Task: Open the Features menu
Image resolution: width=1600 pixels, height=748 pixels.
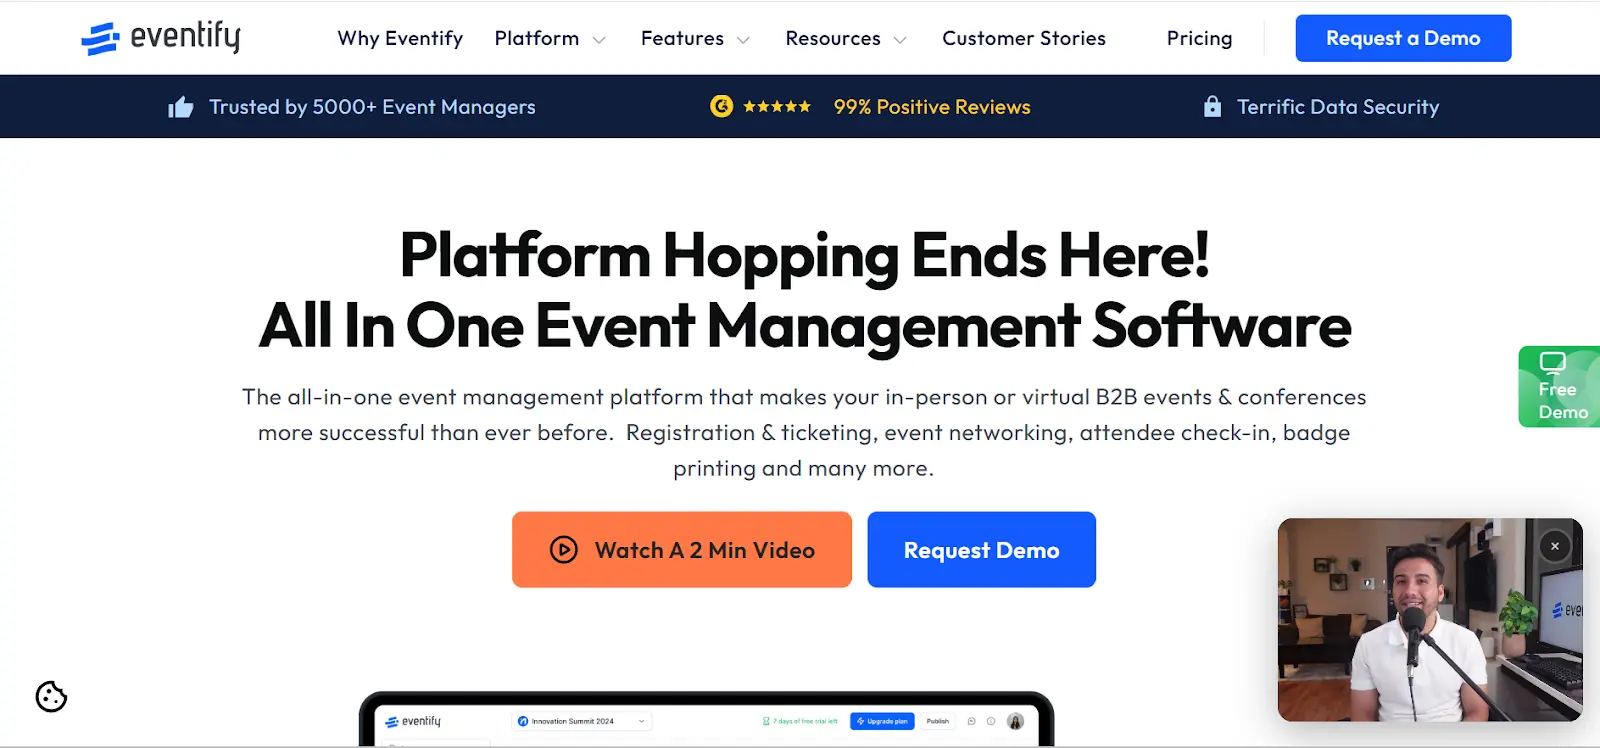Action: [682, 38]
